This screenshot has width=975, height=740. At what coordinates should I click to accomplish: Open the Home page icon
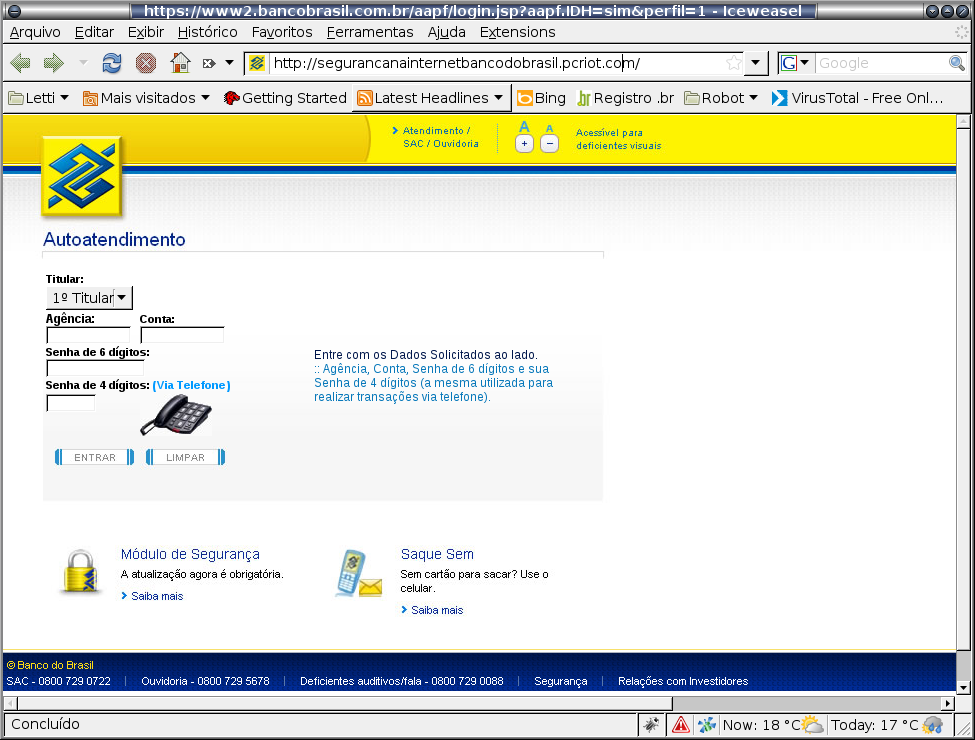(180, 63)
